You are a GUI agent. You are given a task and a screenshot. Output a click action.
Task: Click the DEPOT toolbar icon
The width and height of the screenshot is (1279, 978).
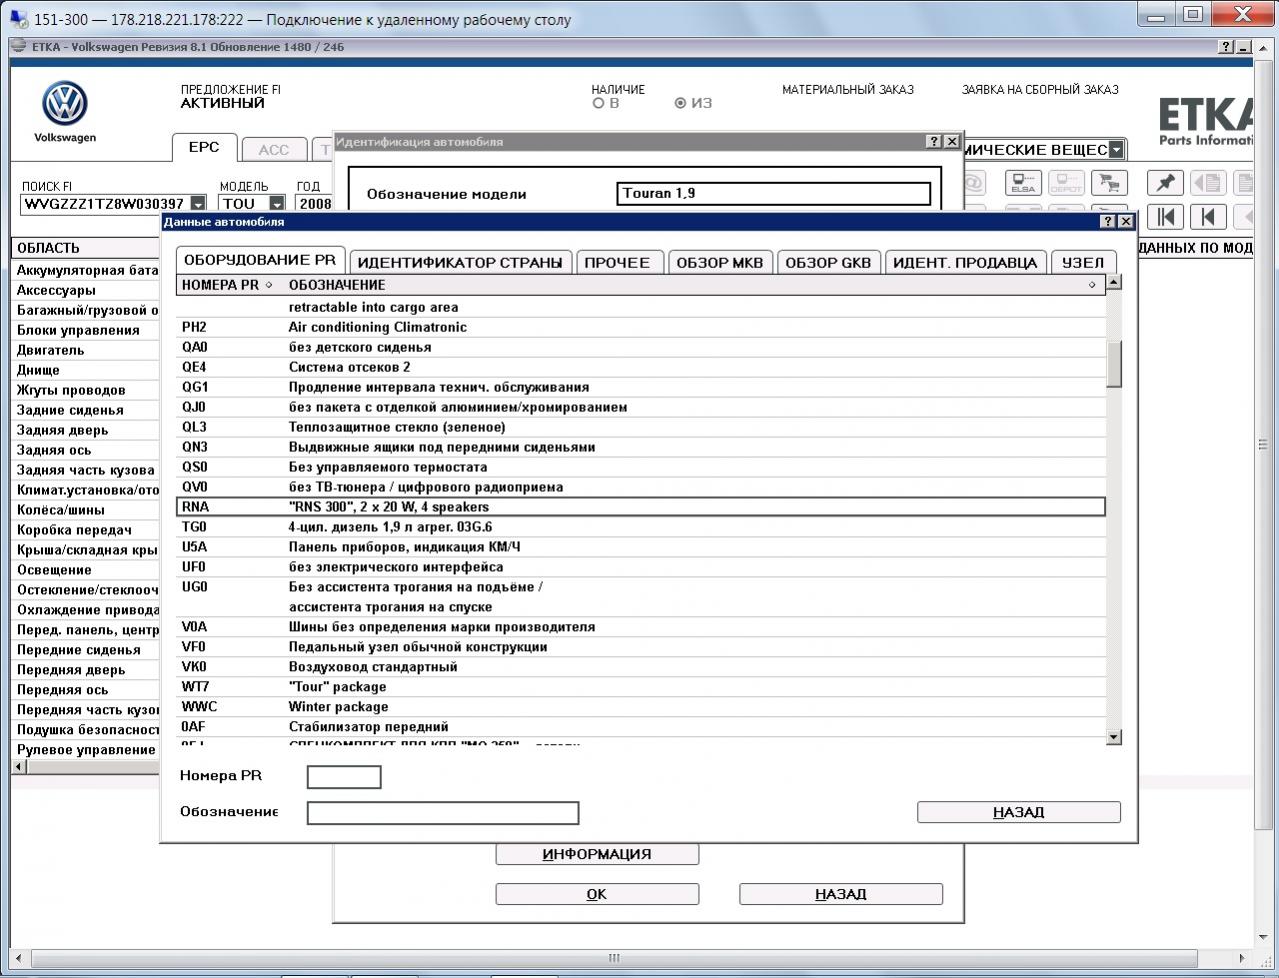click(x=1065, y=183)
